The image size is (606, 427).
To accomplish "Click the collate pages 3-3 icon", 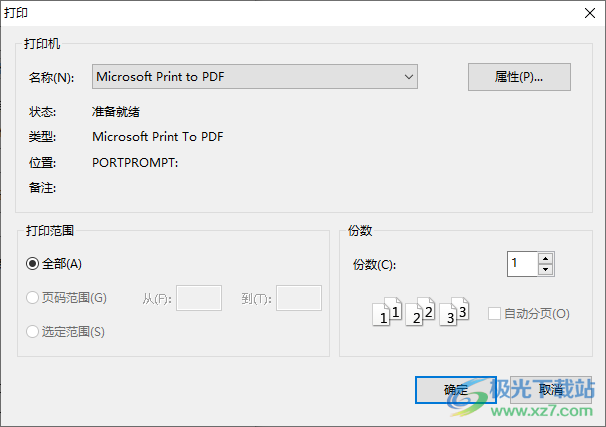I will coord(454,311).
